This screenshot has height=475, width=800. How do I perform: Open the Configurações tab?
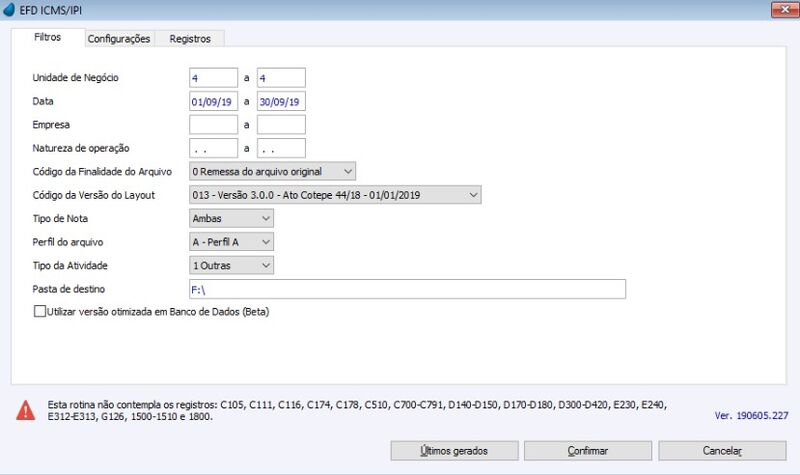click(119, 39)
